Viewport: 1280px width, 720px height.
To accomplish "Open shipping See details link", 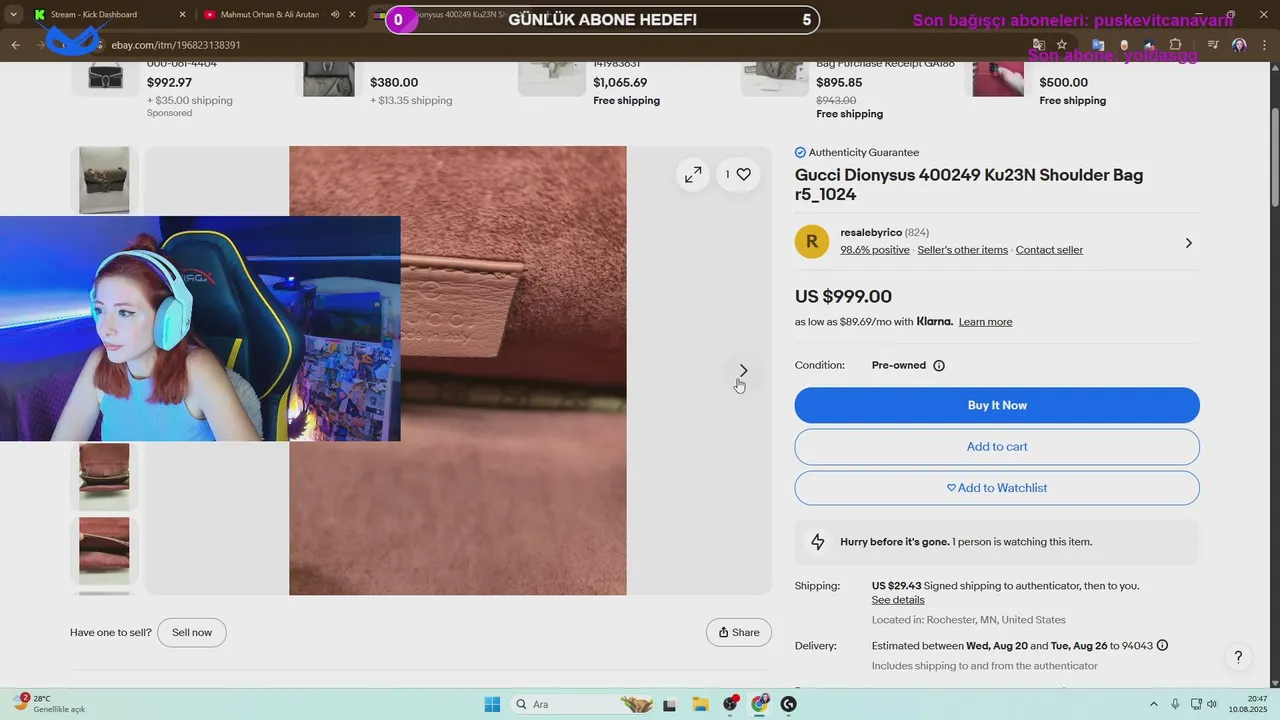I will click(x=898, y=600).
